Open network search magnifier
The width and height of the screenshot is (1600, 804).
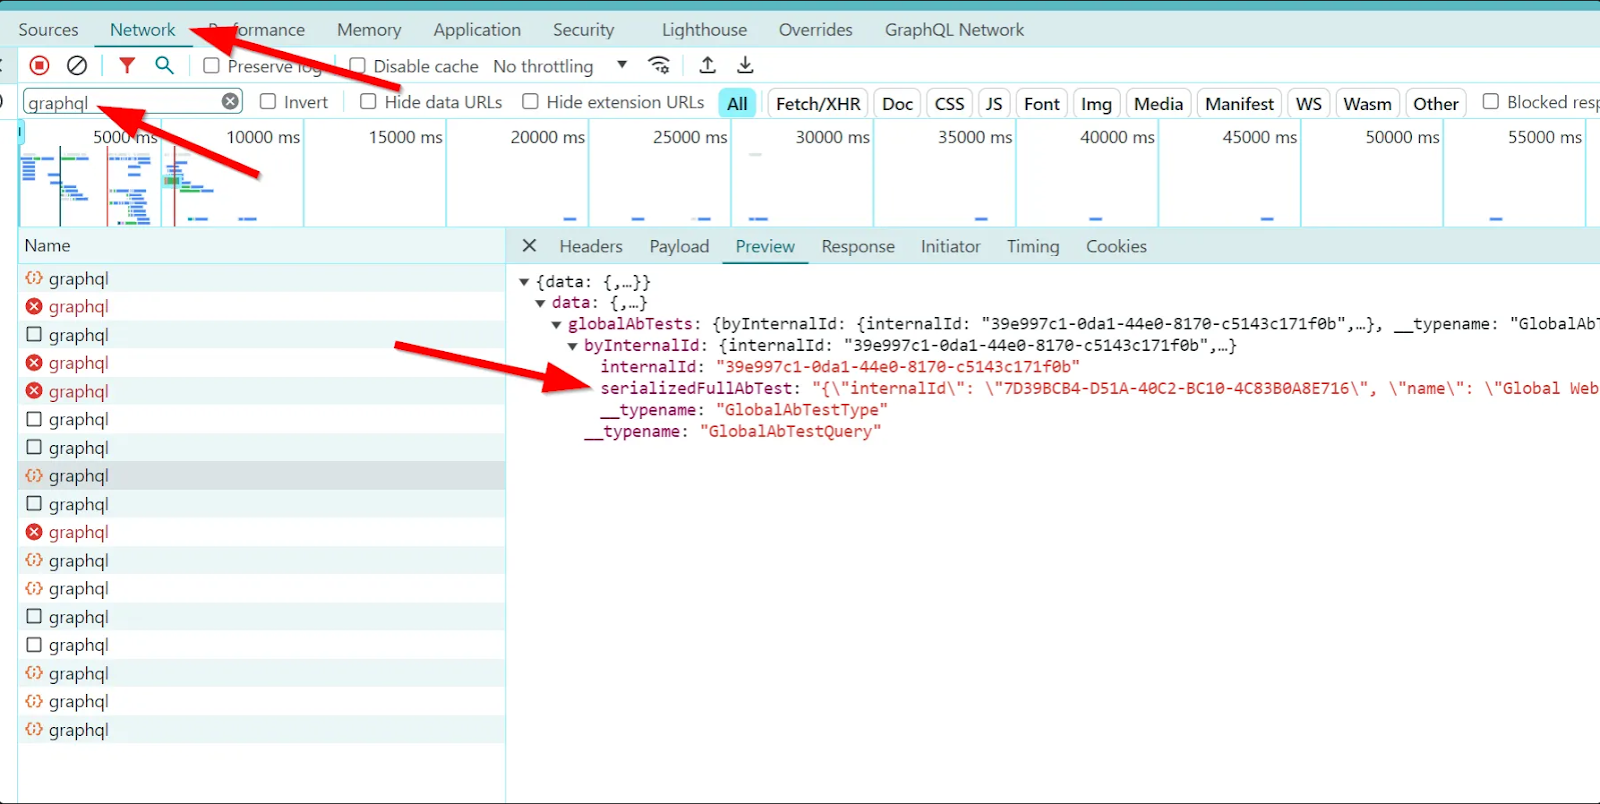[x=165, y=66]
